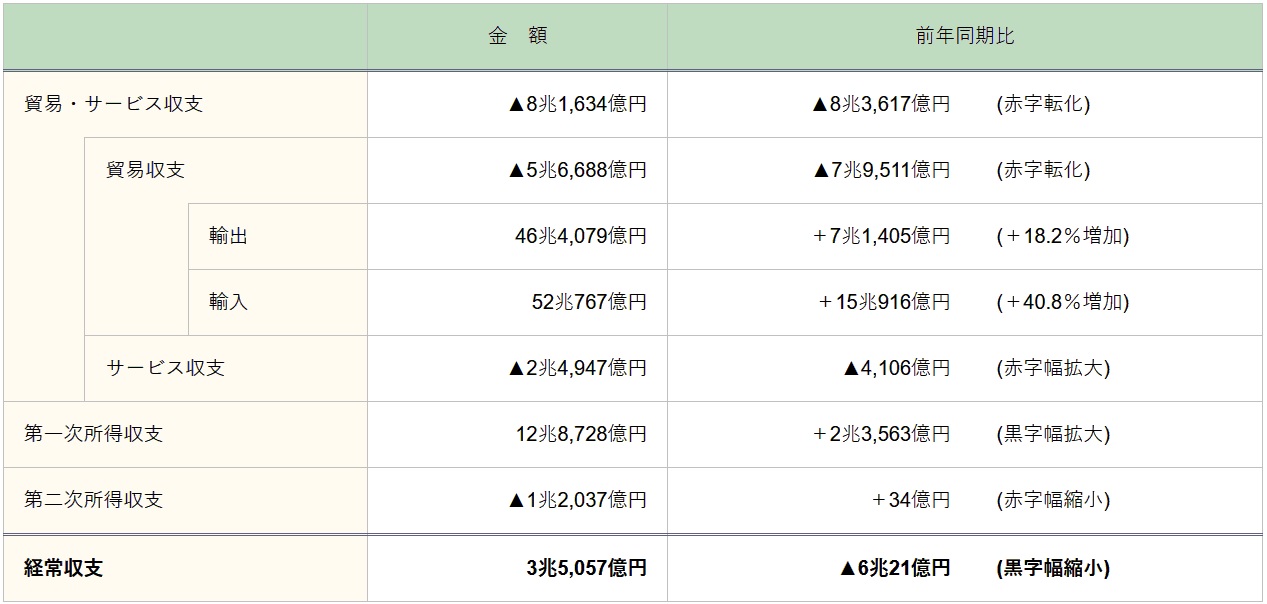The image size is (1267, 604).
Task: Click the 輸入 row label
Action: pyautogui.click(x=229, y=302)
